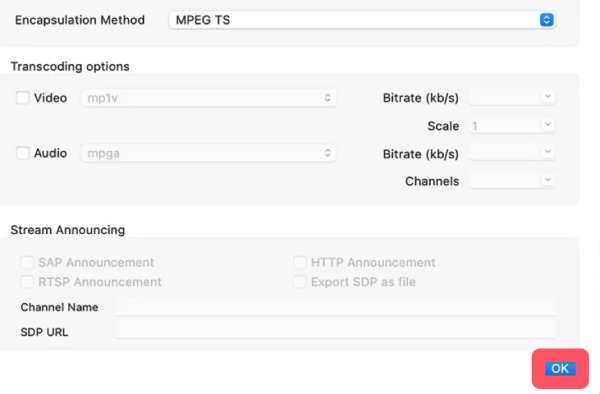600x394 pixels.
Task: Open the mpga audio codec dropdown
Action: point(209,153)
